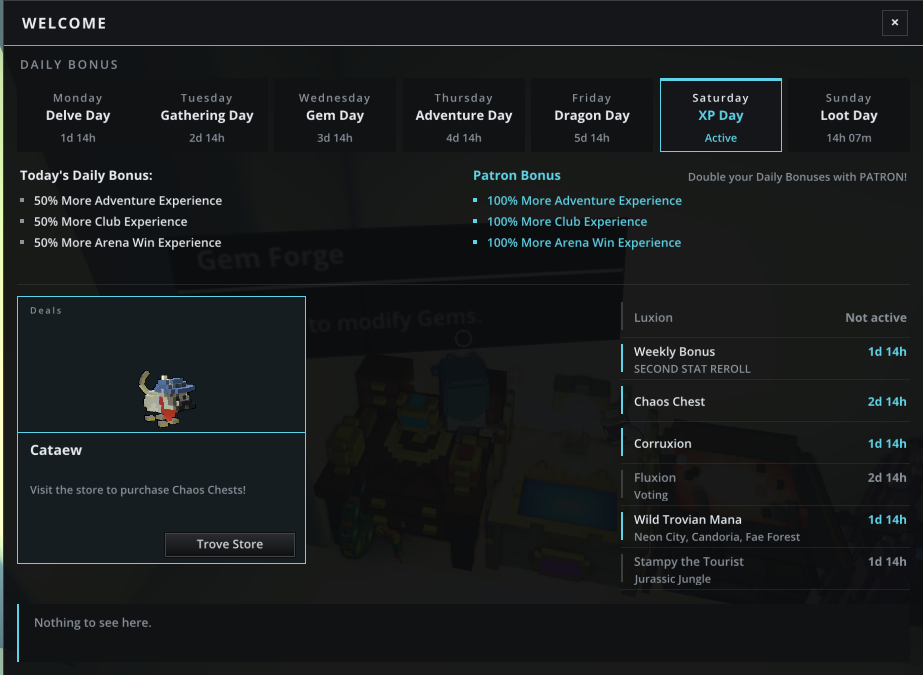Click the Luxion status row
Viewport: 923px width, 675px height.
(x=765, y=317)
